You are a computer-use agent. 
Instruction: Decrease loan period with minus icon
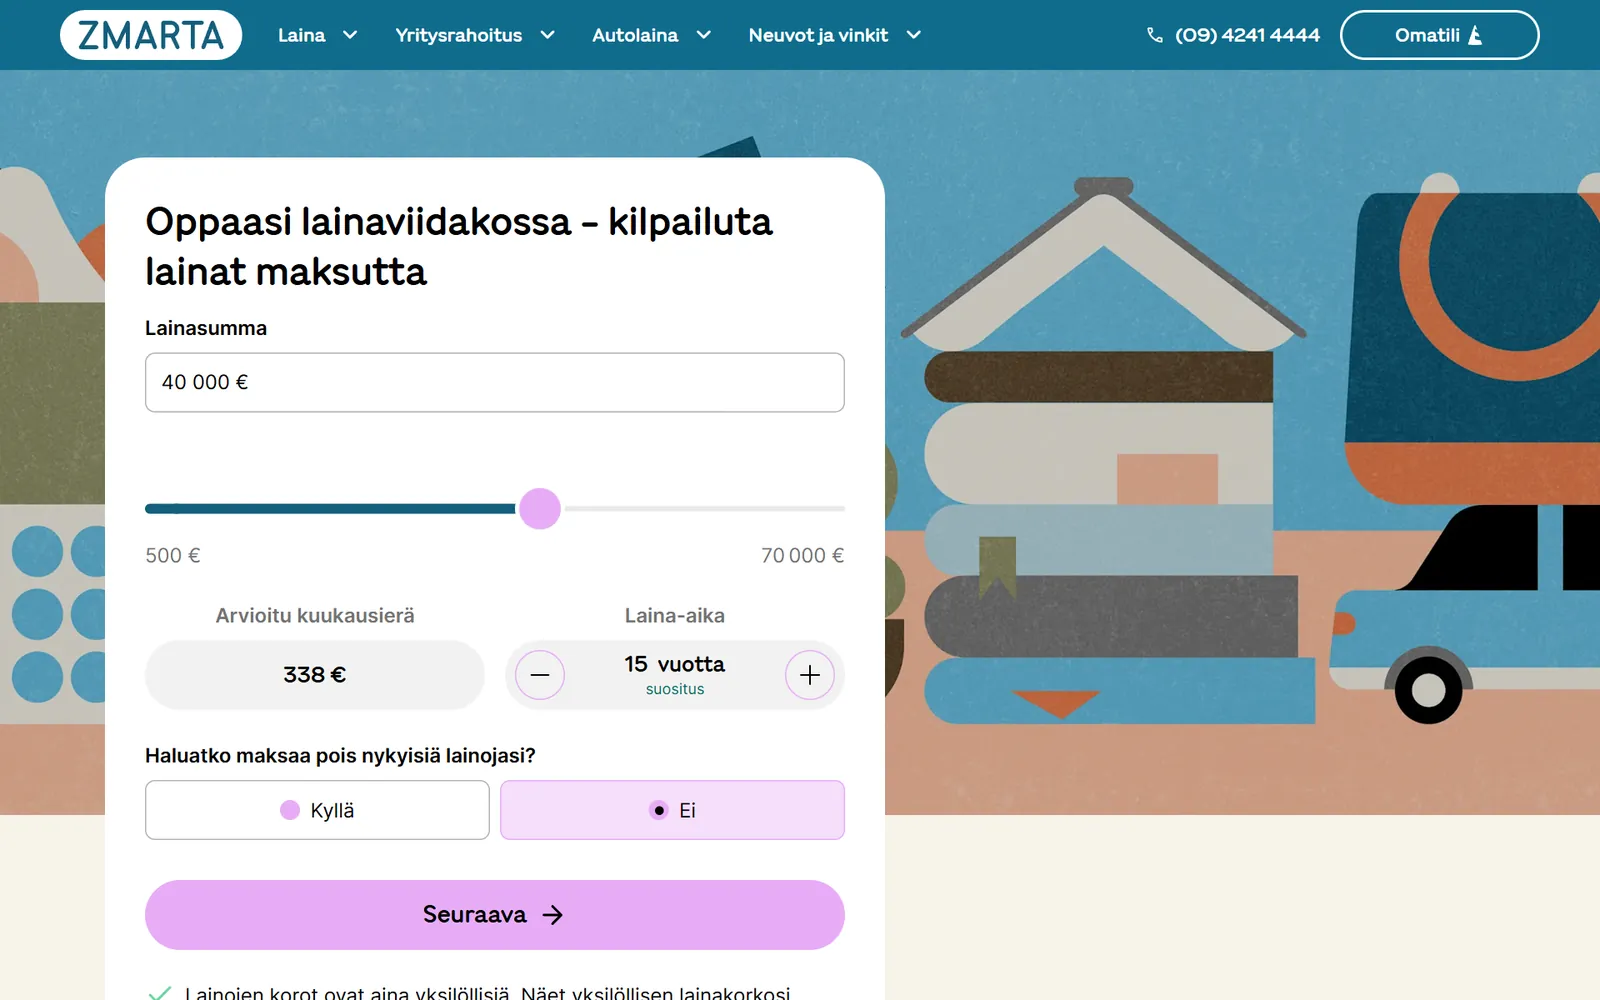click(x=540, y=675)
